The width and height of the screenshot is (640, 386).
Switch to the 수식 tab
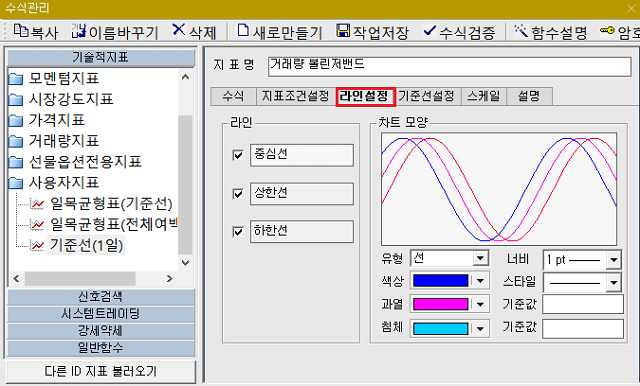pyautogui.click(x=233, y=96)
